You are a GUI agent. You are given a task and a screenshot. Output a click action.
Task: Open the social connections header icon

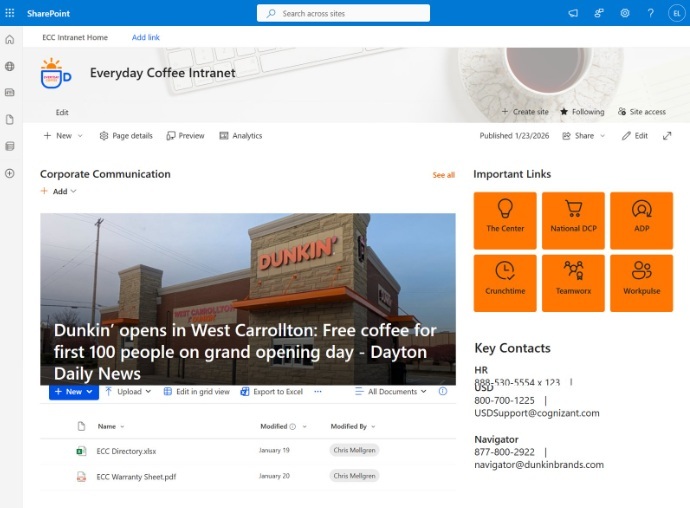point(598,13)
